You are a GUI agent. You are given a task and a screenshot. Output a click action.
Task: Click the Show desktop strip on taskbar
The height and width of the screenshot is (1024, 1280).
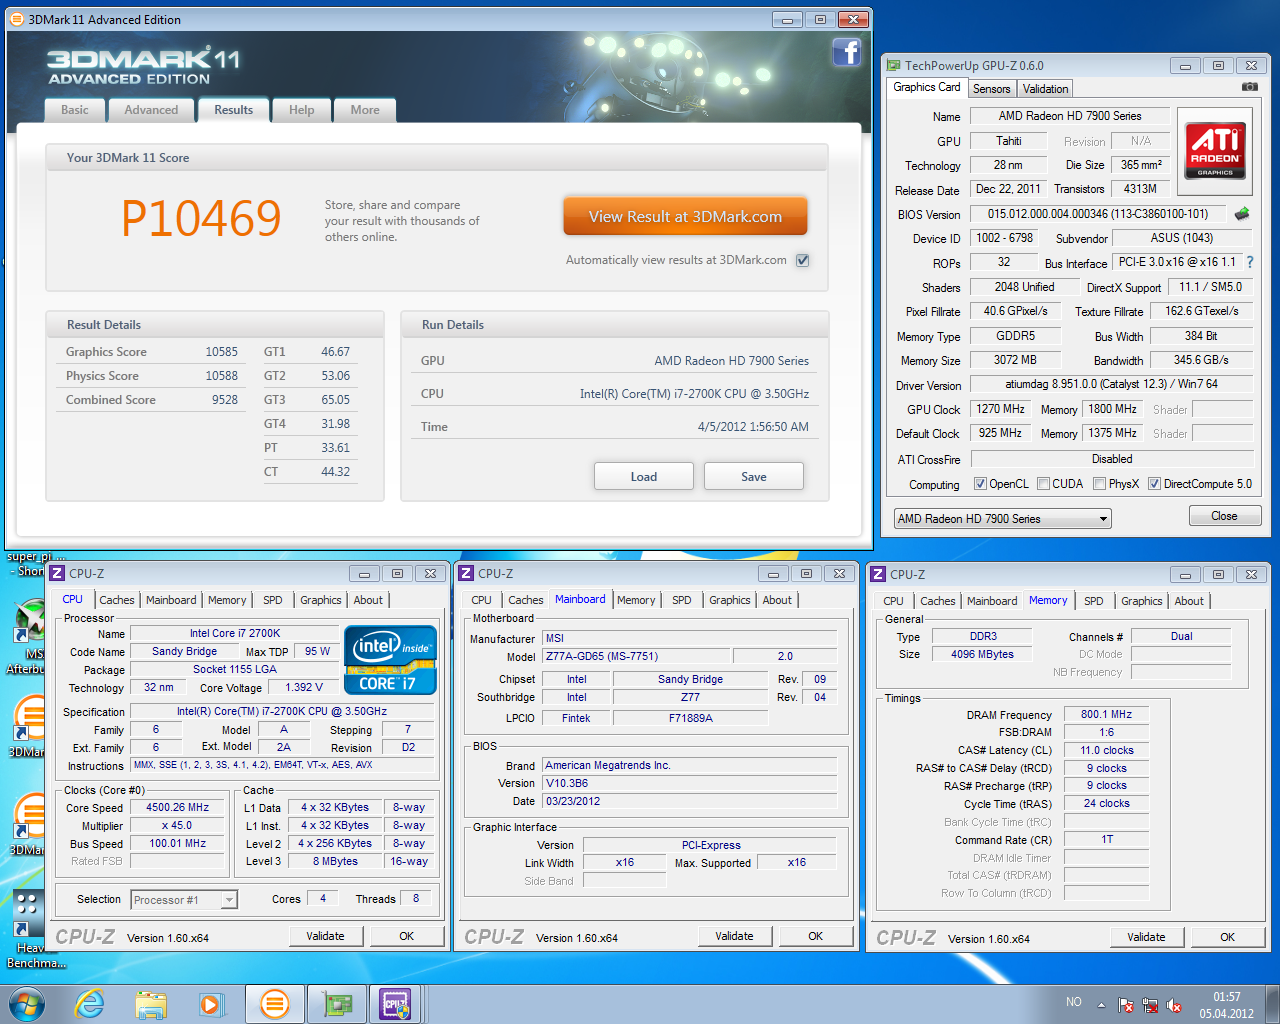(x=1273, y=1004)
